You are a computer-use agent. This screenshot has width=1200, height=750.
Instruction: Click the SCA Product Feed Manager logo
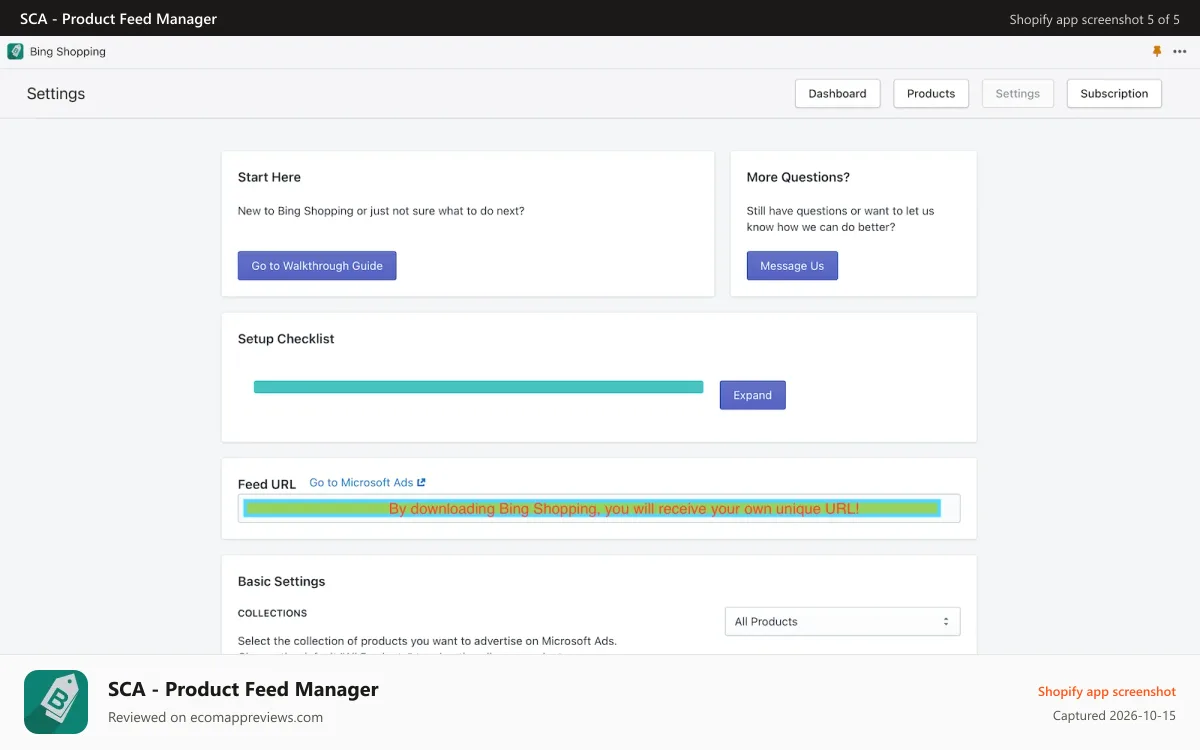[x=56, y=702]
